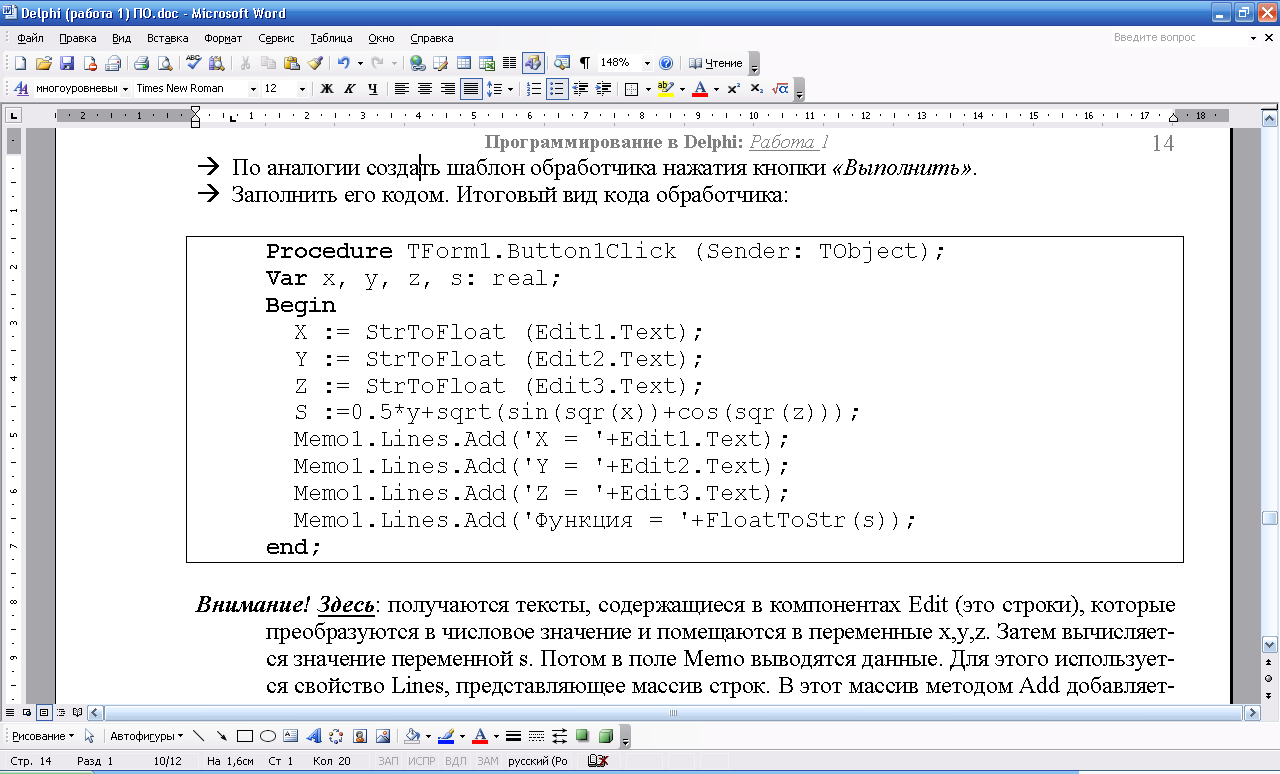The width and height of the screenshot is (1280, 774).
Task: Undo the last action
Action: coord(343,63)
